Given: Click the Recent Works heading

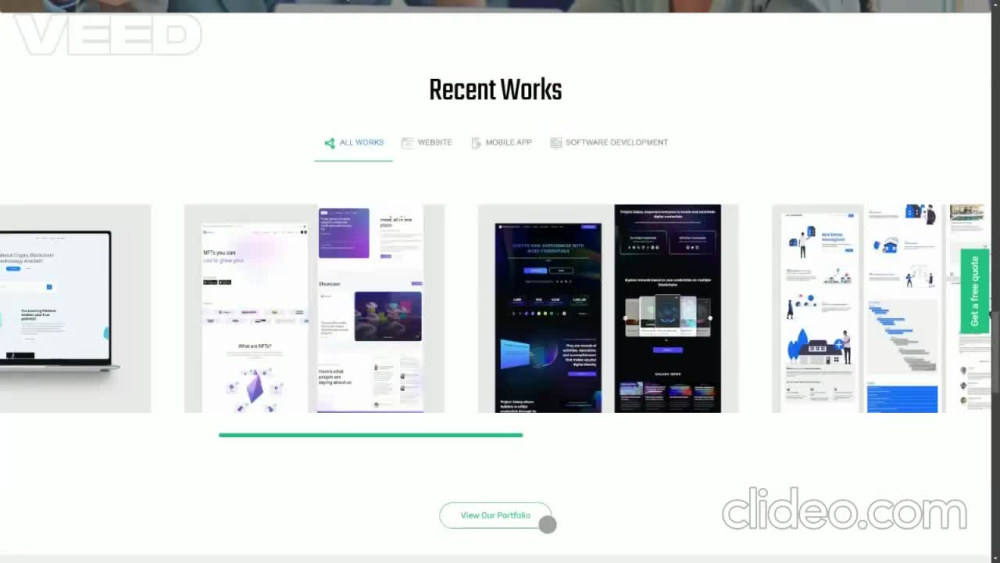Looking at the screenshot, I should pyautogui.click(x=495, y=91).
